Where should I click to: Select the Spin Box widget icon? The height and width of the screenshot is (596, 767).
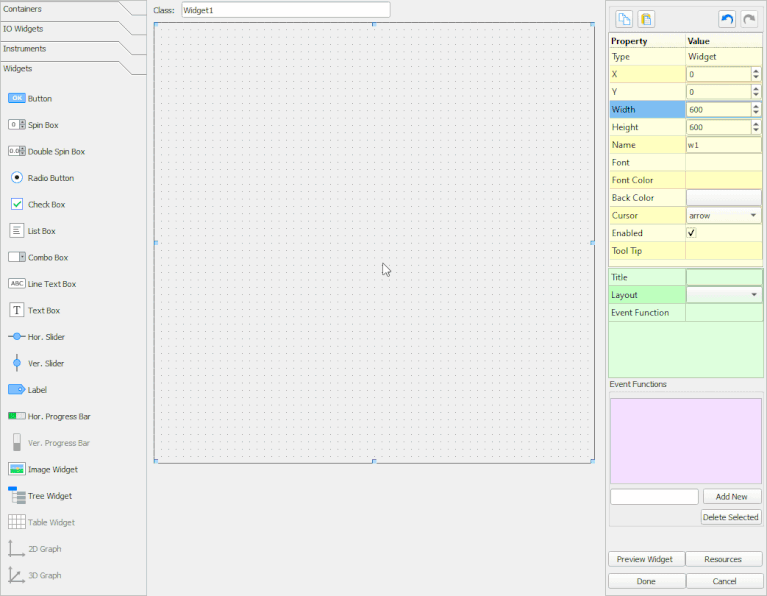click(17, 125)
